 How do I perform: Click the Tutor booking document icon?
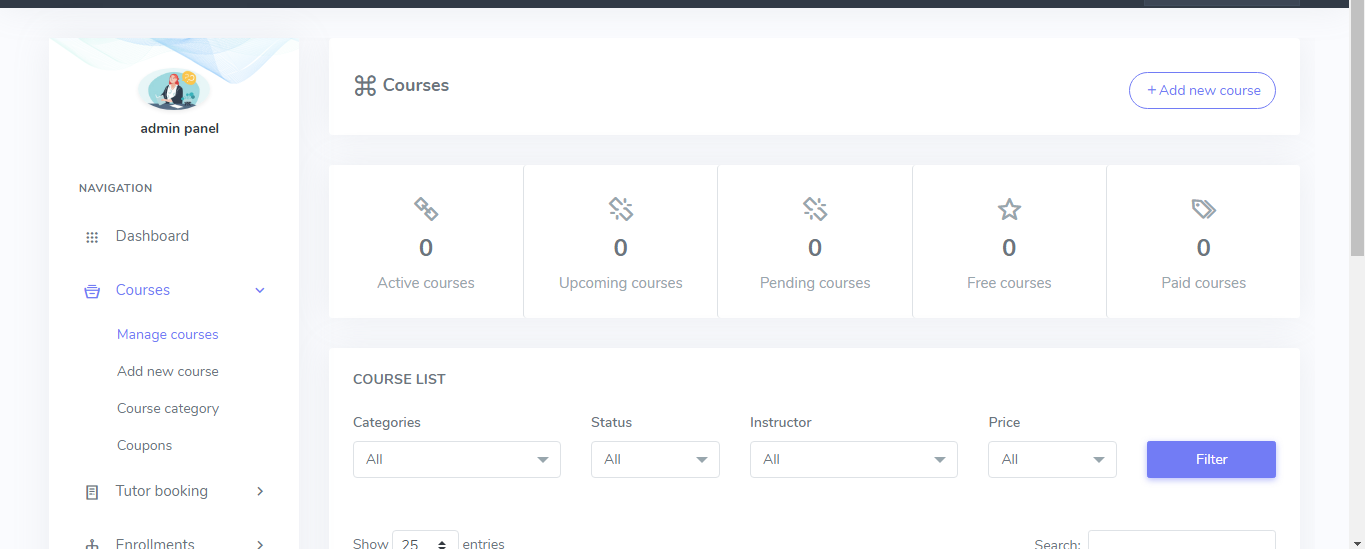tap(92, 492)
